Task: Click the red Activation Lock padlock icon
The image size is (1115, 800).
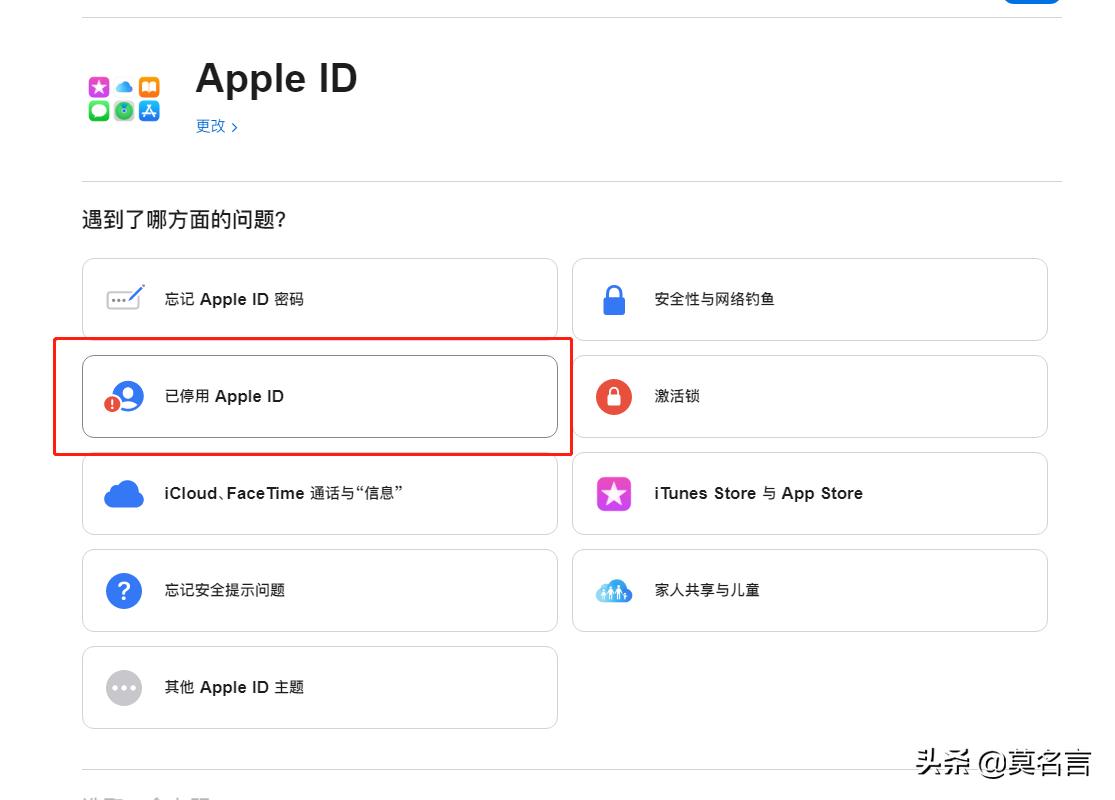Action: coord(612,395)
